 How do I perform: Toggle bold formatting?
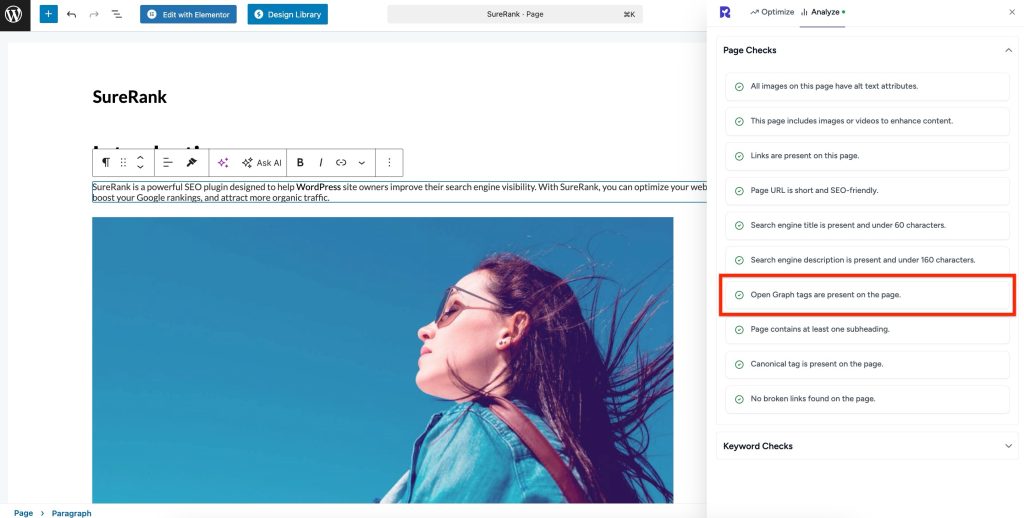300,162
